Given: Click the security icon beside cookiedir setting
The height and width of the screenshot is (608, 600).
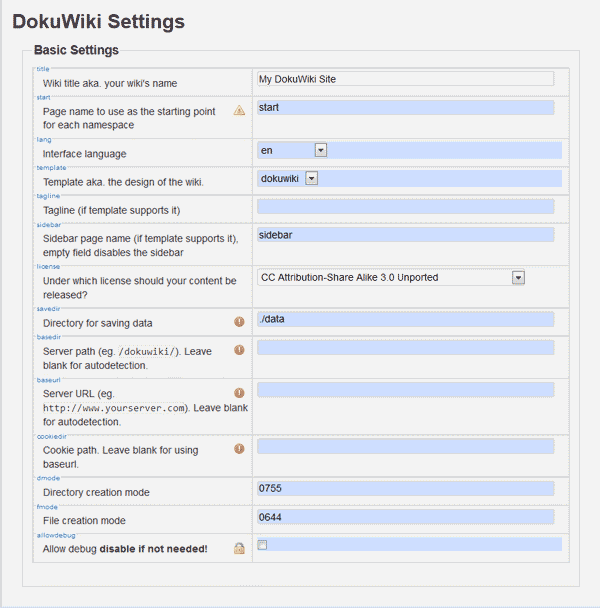Looking at the screenshot, I should [239, 448].
